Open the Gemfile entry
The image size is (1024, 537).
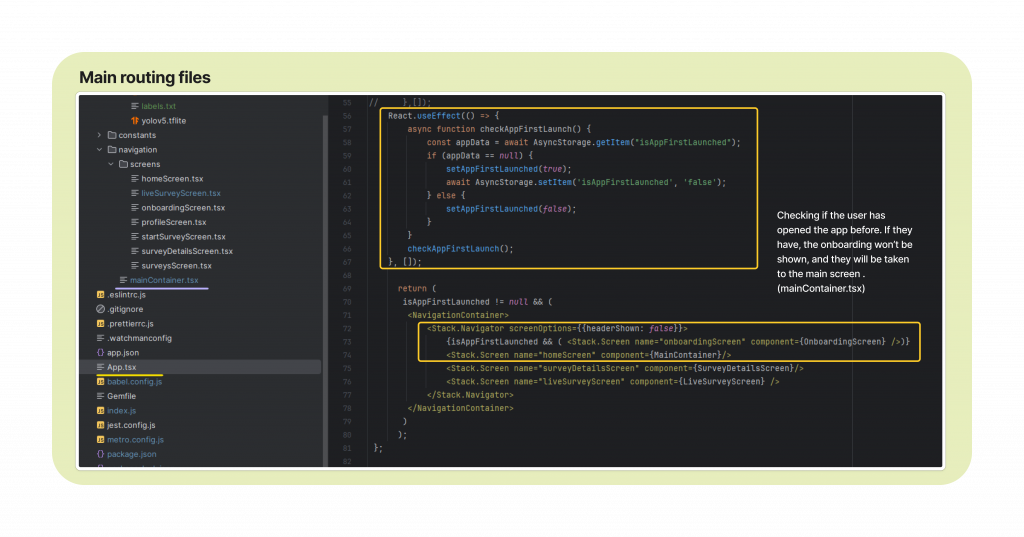pos(121,396)
